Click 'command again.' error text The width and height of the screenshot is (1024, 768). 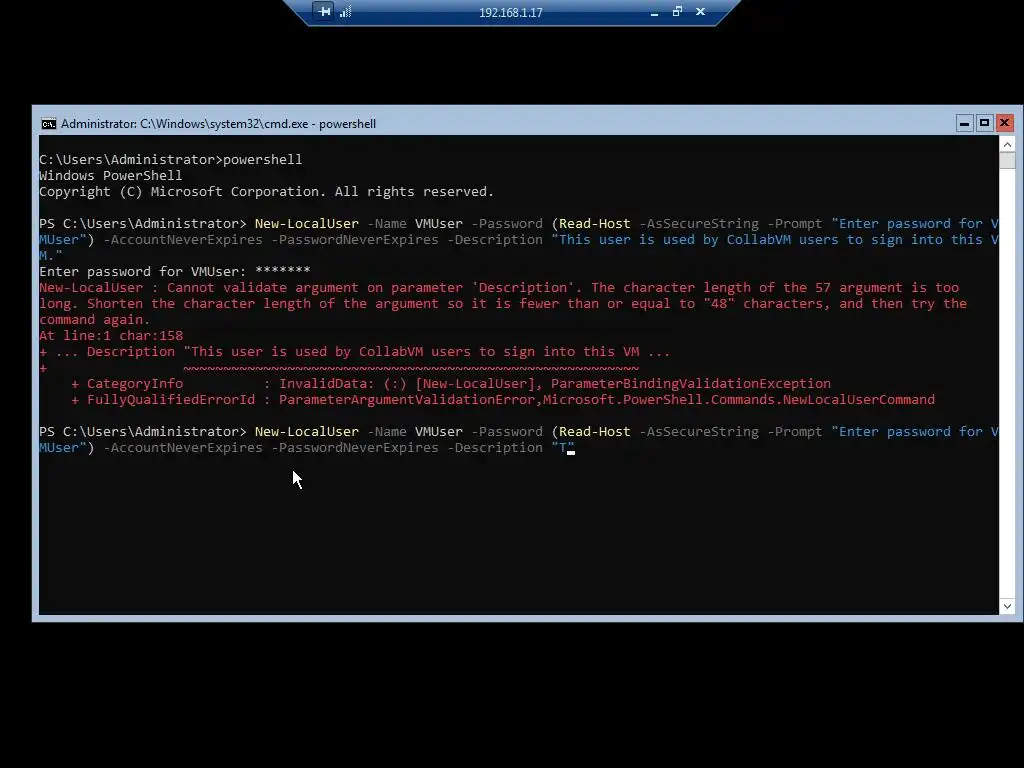coord(95,320)
